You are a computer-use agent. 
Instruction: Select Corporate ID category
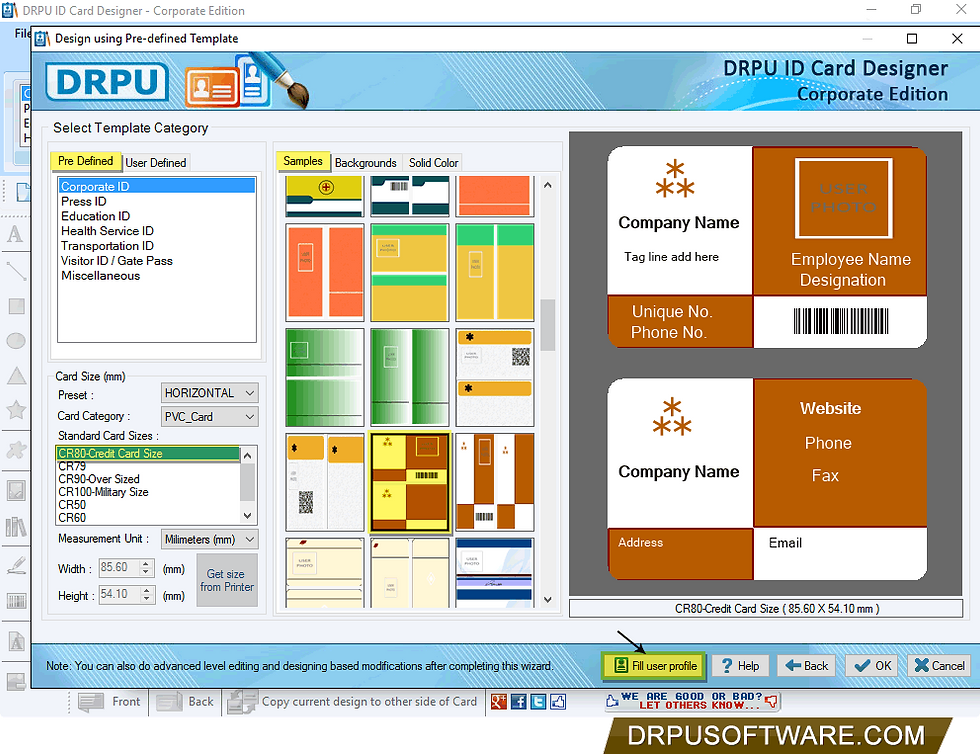(157, 186)
